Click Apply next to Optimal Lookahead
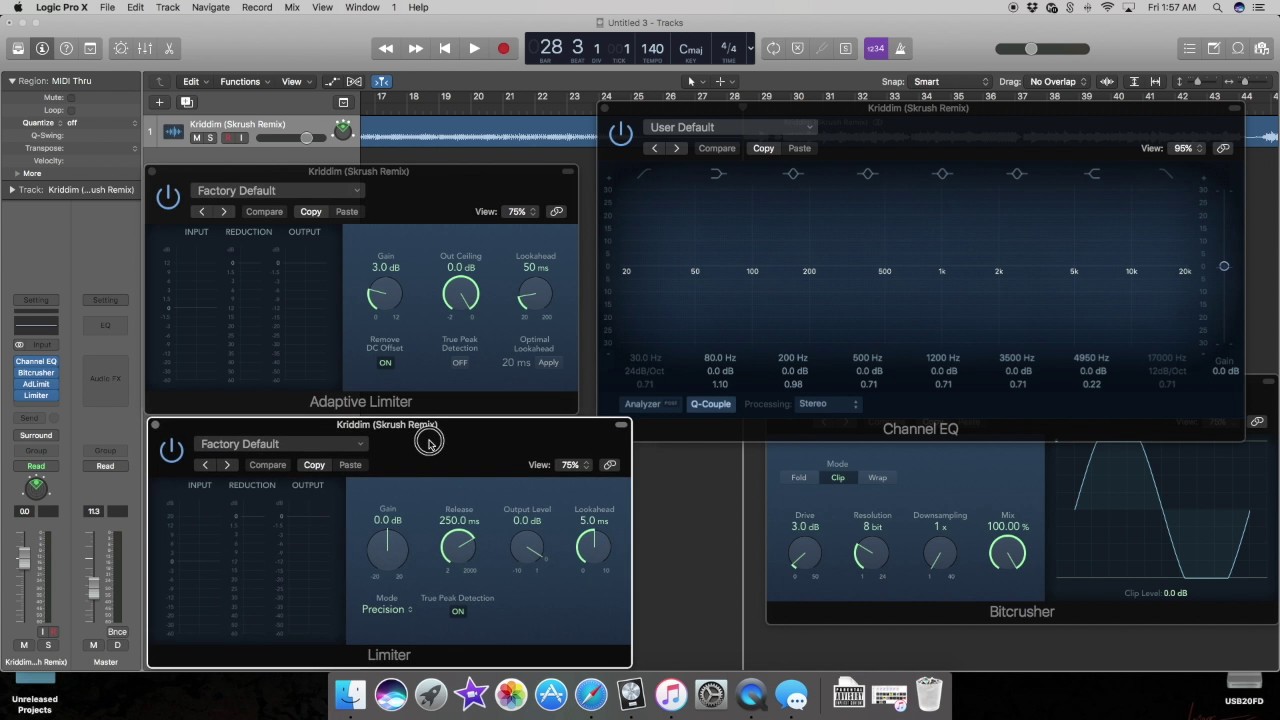Viewport: 1280px width, 720px height. (548, 363)
